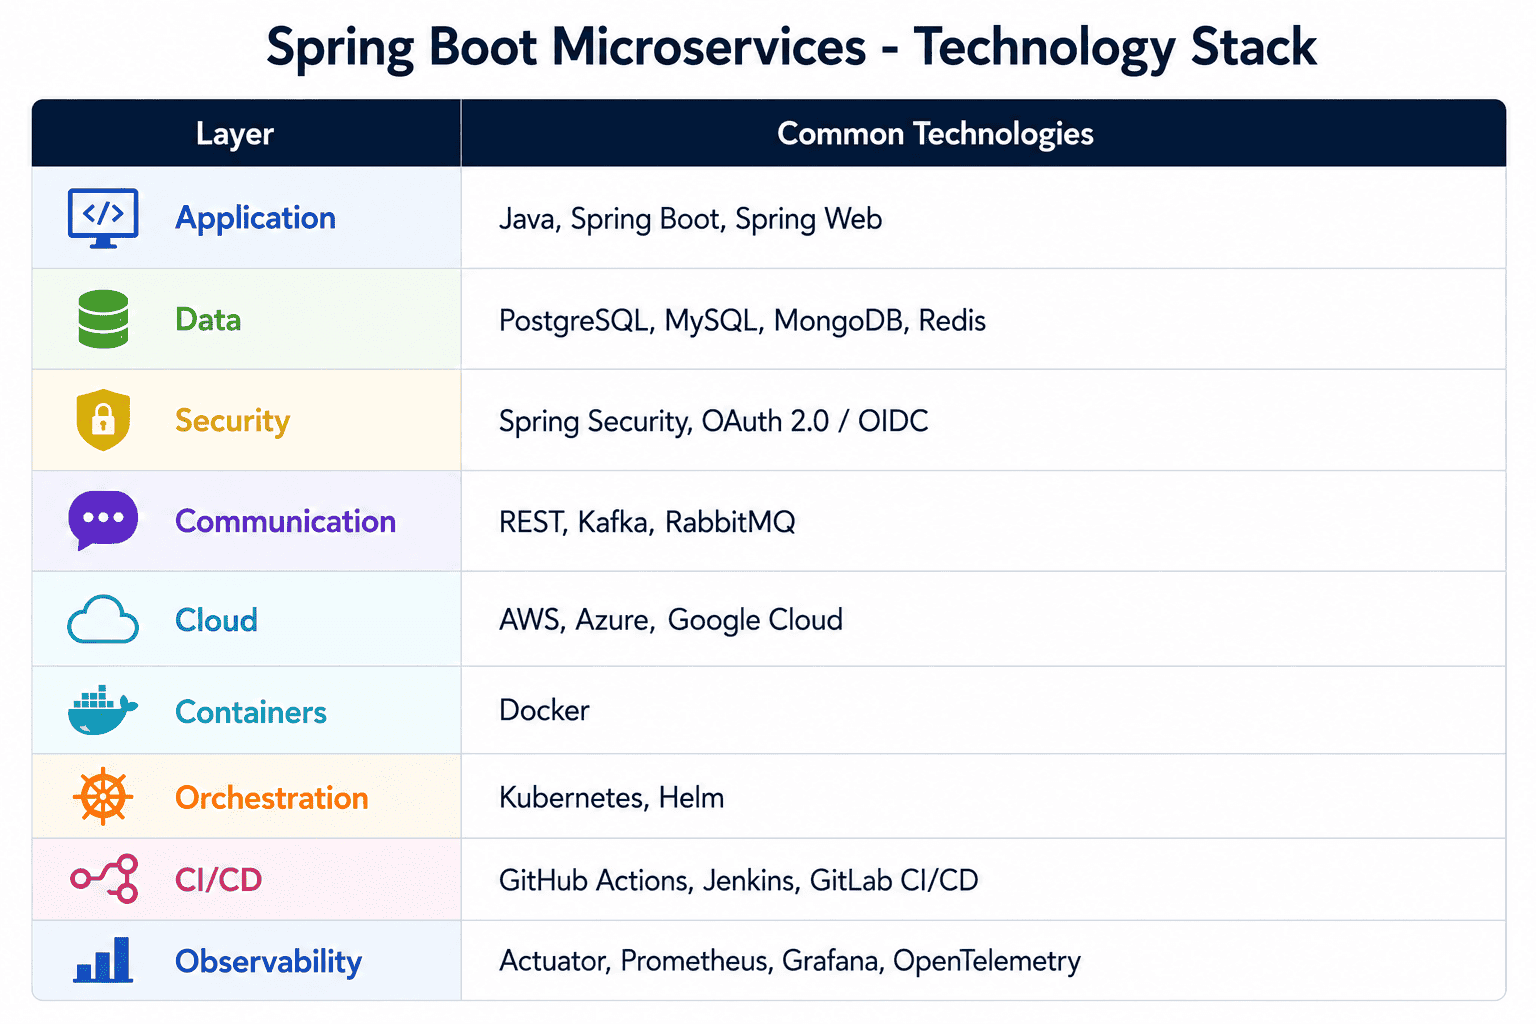This screenshot has width=1536, height=1024.
Task: Select the Data layer label
Action: pyautogui.click(x=208, y=319)
